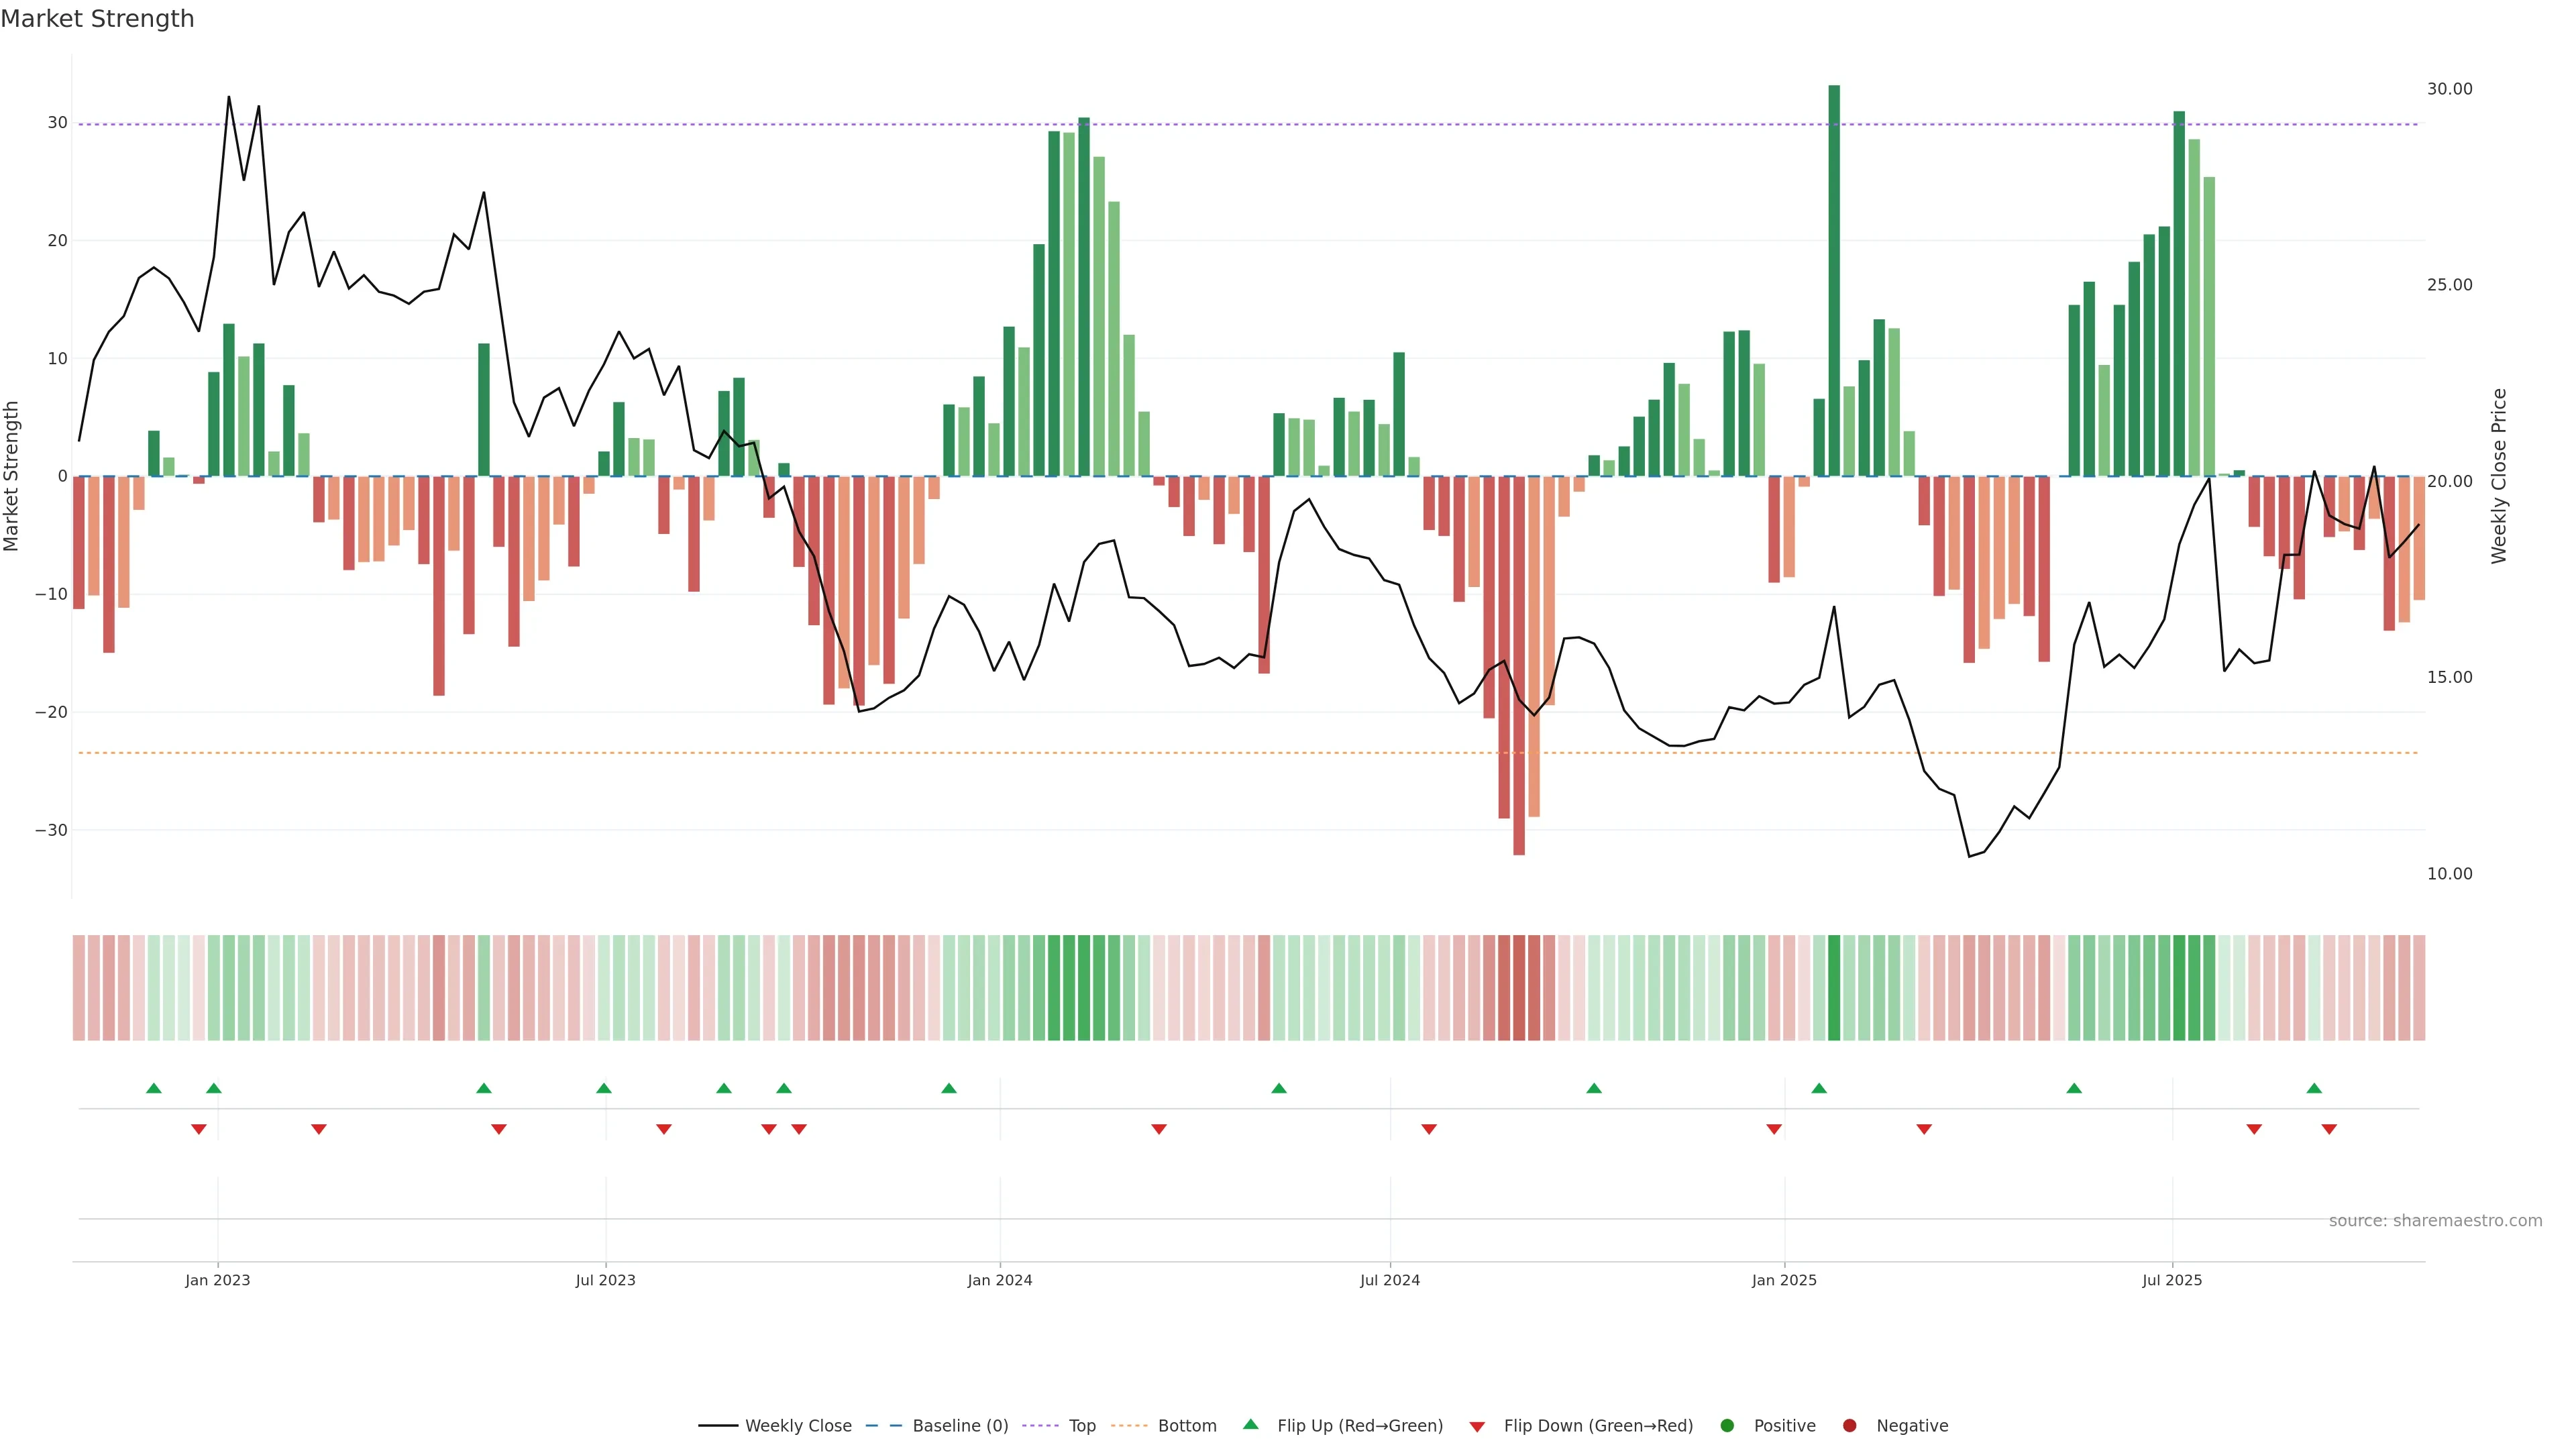This screenshot has width=2576, height=1449.
Task: Click the last green flip-up triangle marker
Action: click(x=2314, y=1088)
